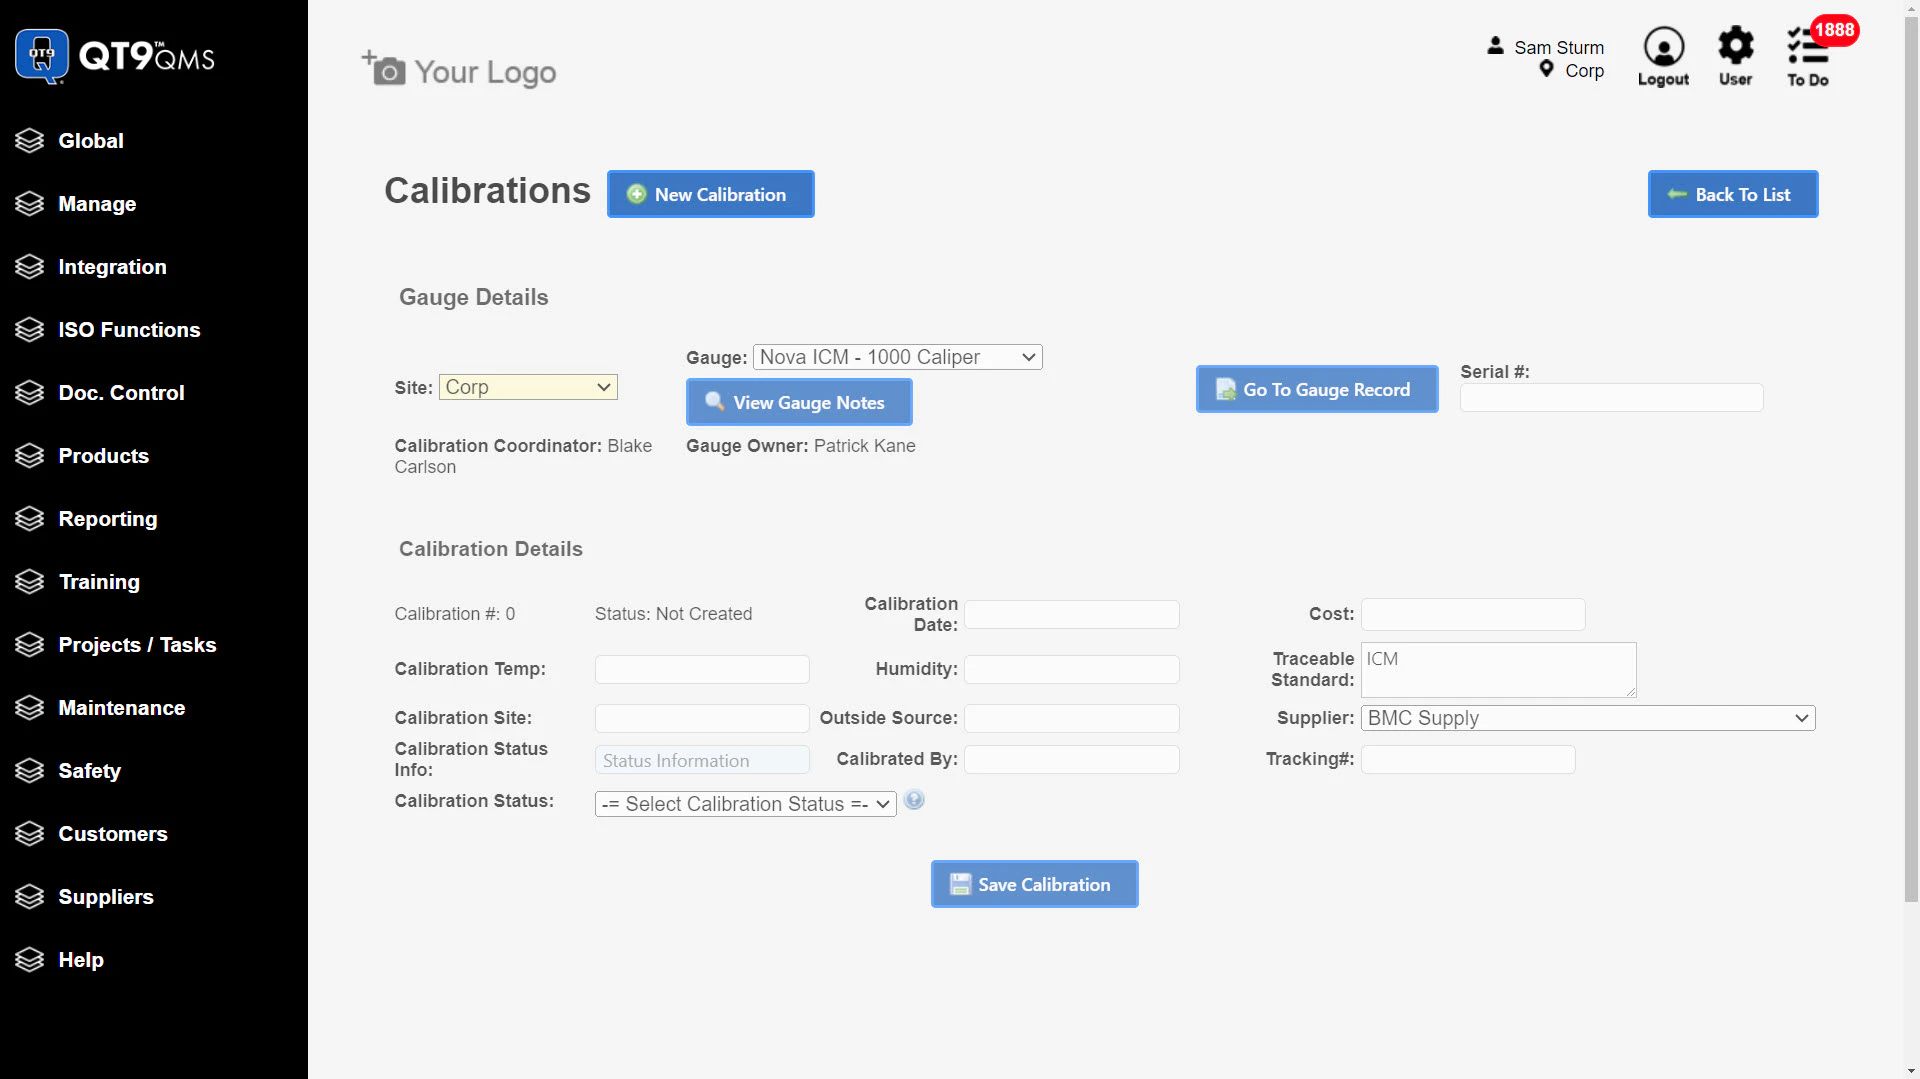Click the QT9 QMS logo
Screen dimensions: 1920x1079
[115, 56]
